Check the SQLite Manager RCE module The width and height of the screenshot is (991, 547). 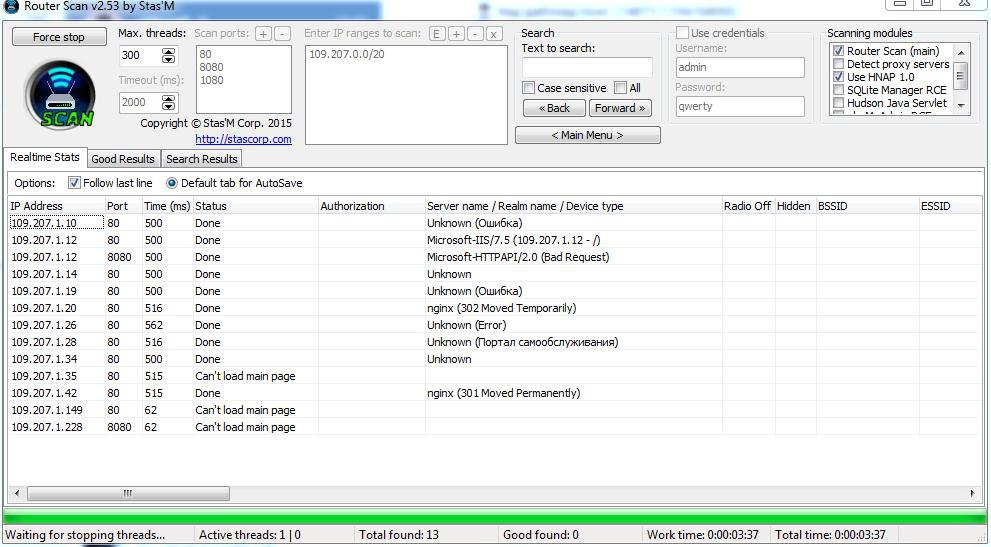pos(839,90)
